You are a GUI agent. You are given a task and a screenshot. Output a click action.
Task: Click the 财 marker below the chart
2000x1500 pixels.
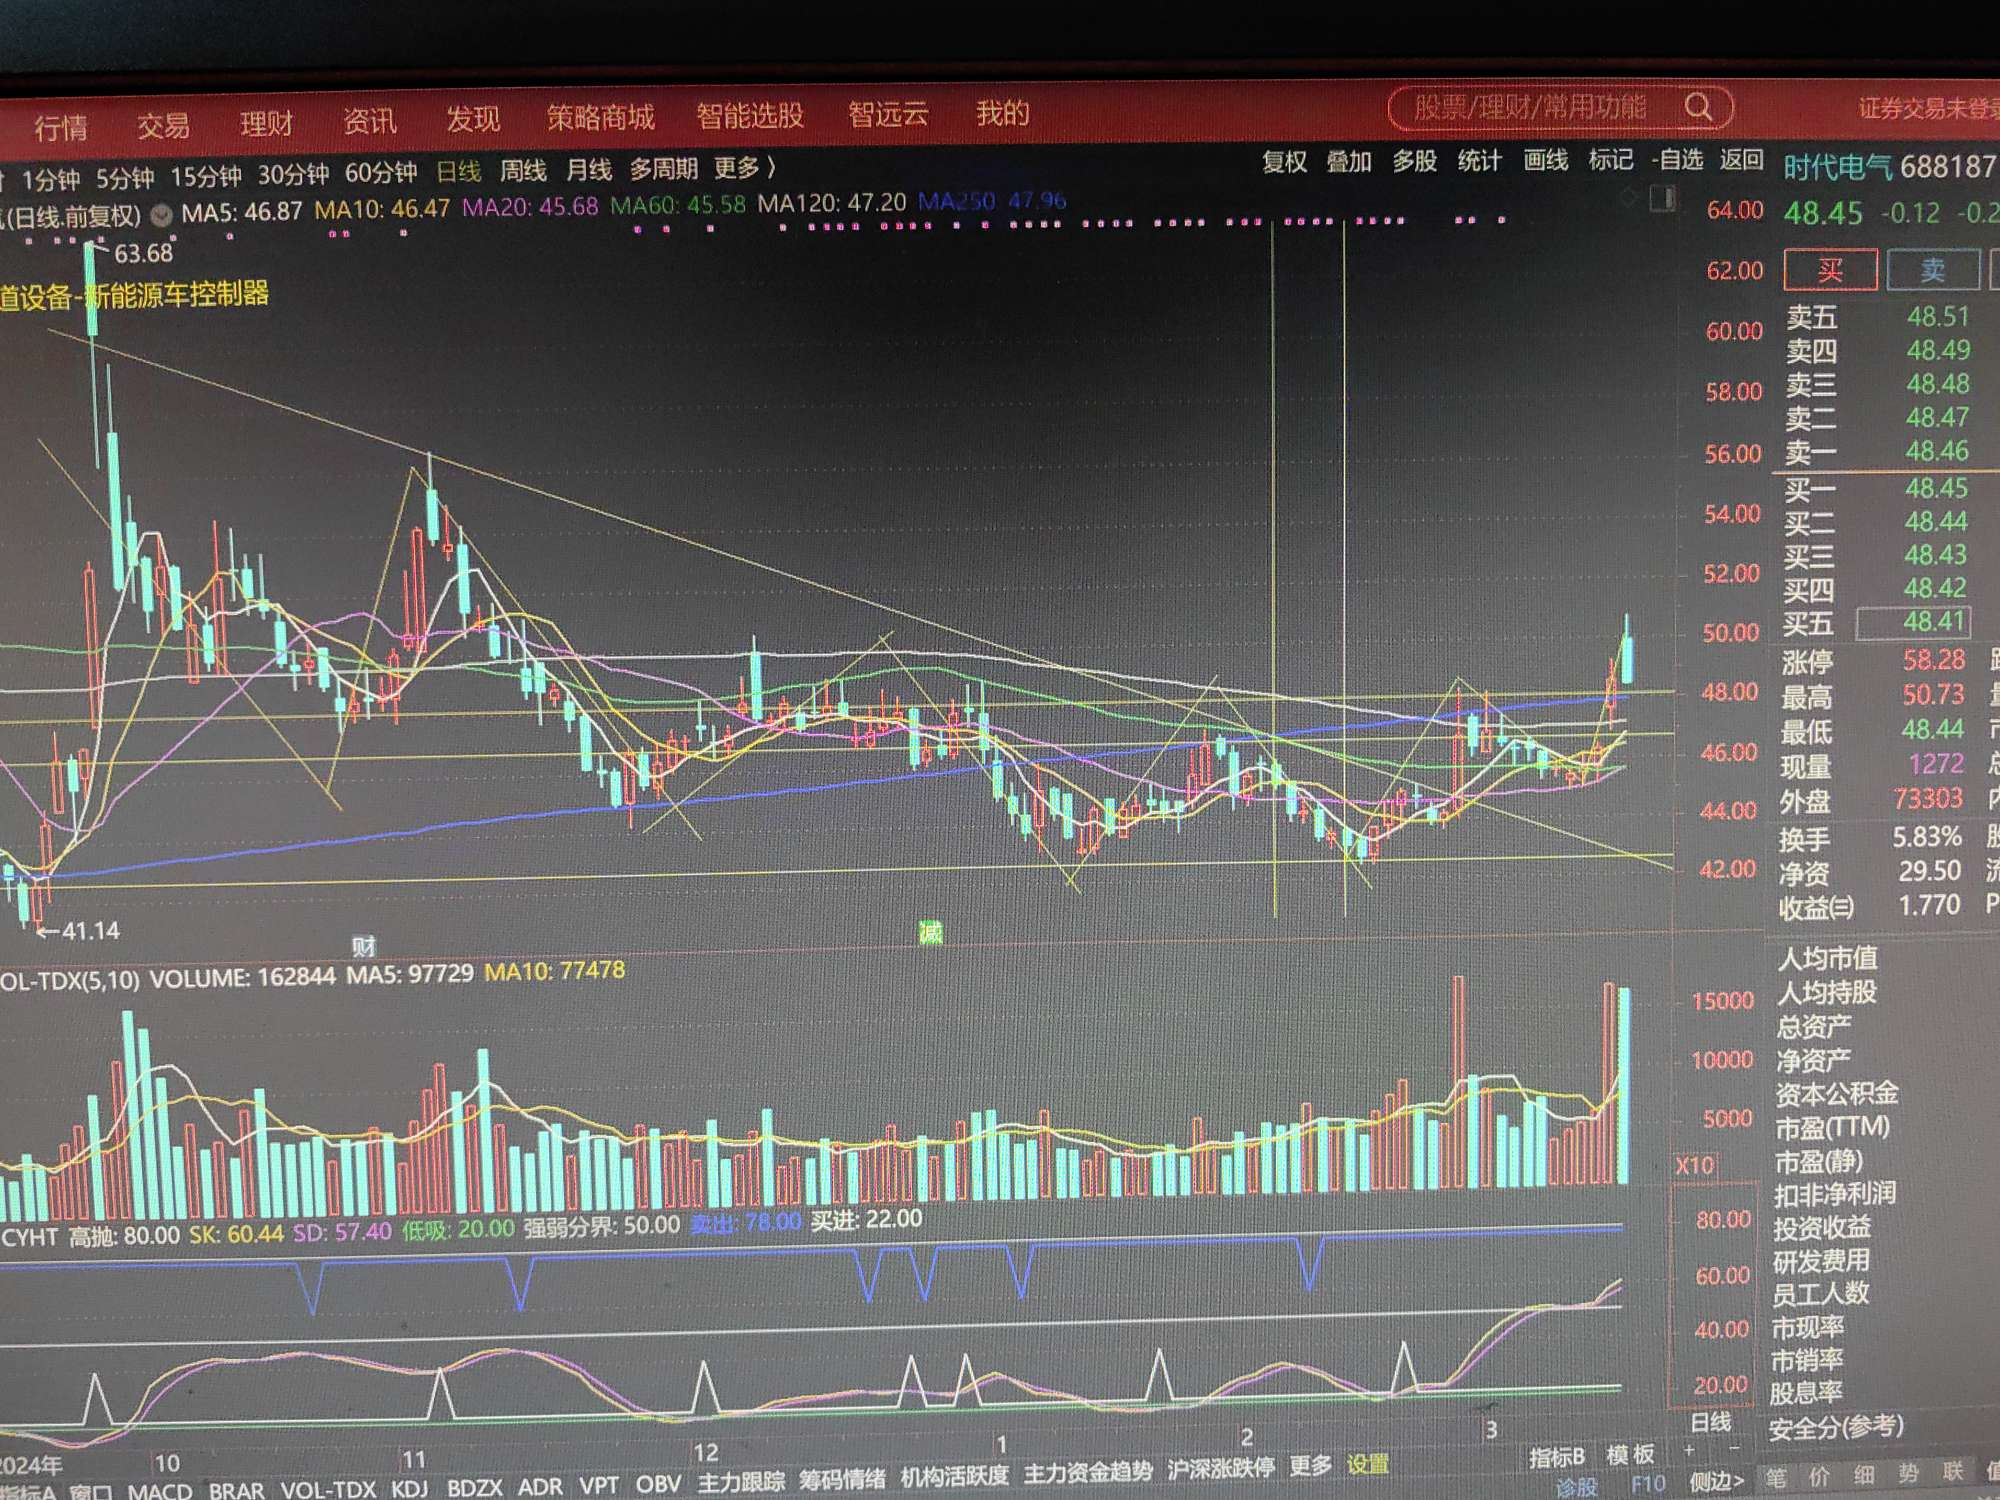[x=363, y=946]
